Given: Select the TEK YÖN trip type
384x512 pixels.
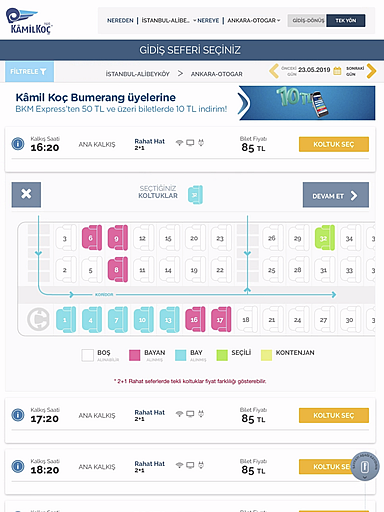Looking at the screenshot, I should click(346, 21).
